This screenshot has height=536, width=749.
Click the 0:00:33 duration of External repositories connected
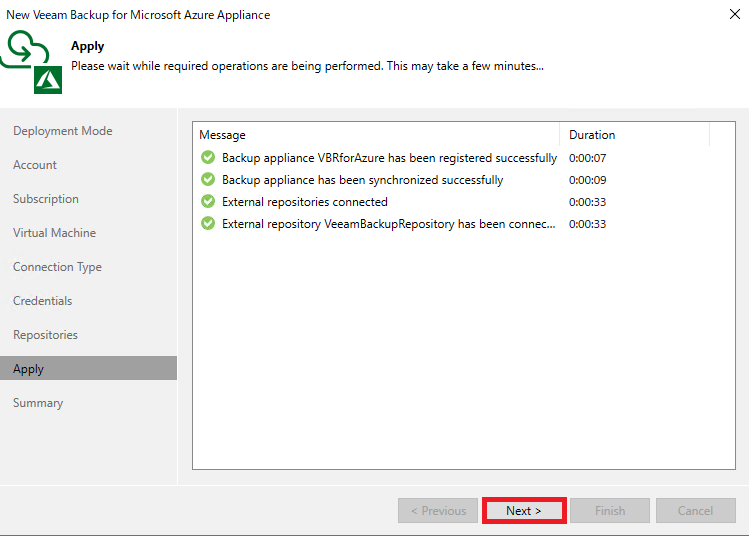coord(587,202)
